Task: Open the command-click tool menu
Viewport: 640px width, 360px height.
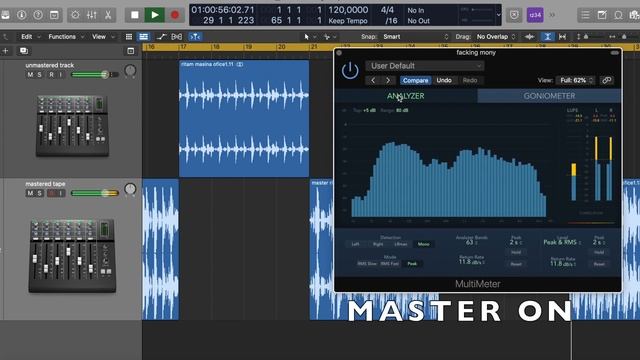Action: coord(330,37)
